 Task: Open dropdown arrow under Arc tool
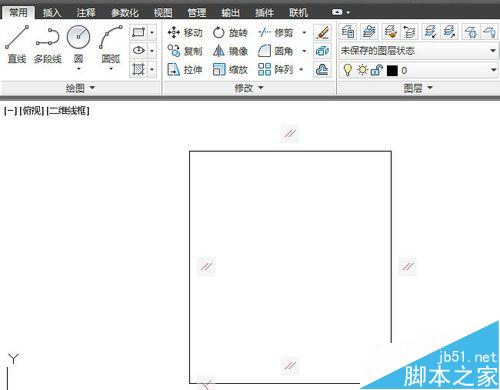click(111, 69)
